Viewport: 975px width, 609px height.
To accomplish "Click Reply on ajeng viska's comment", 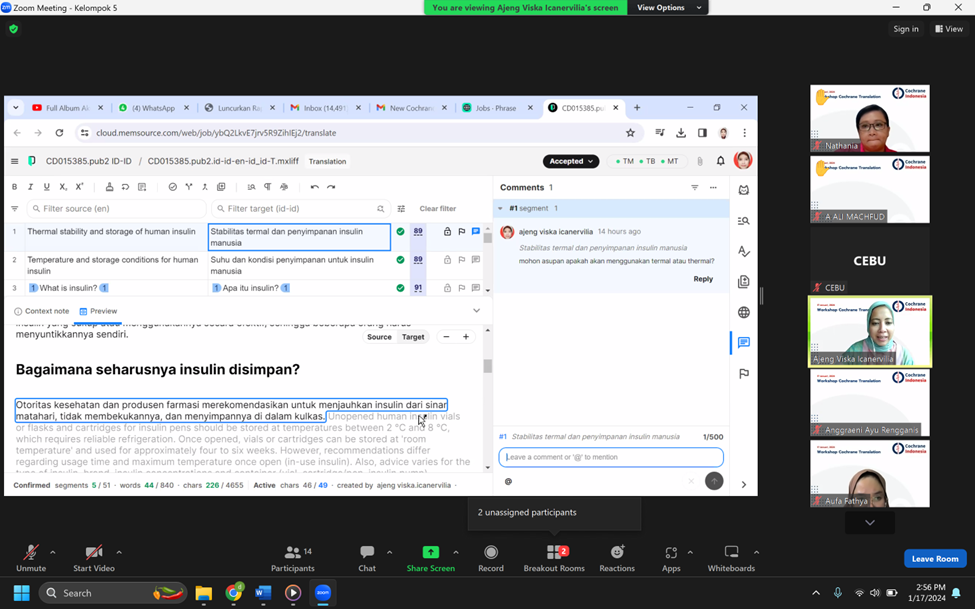I will [703, 279].
